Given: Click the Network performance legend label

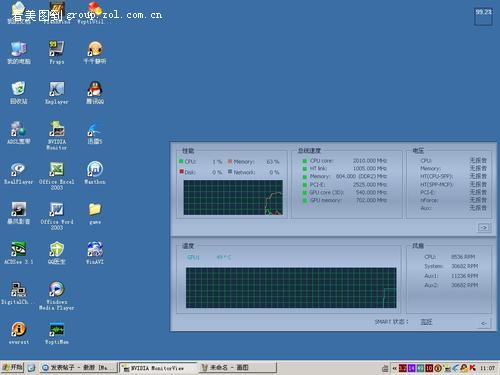Looking at the screenshot, I should coord(244,172).
